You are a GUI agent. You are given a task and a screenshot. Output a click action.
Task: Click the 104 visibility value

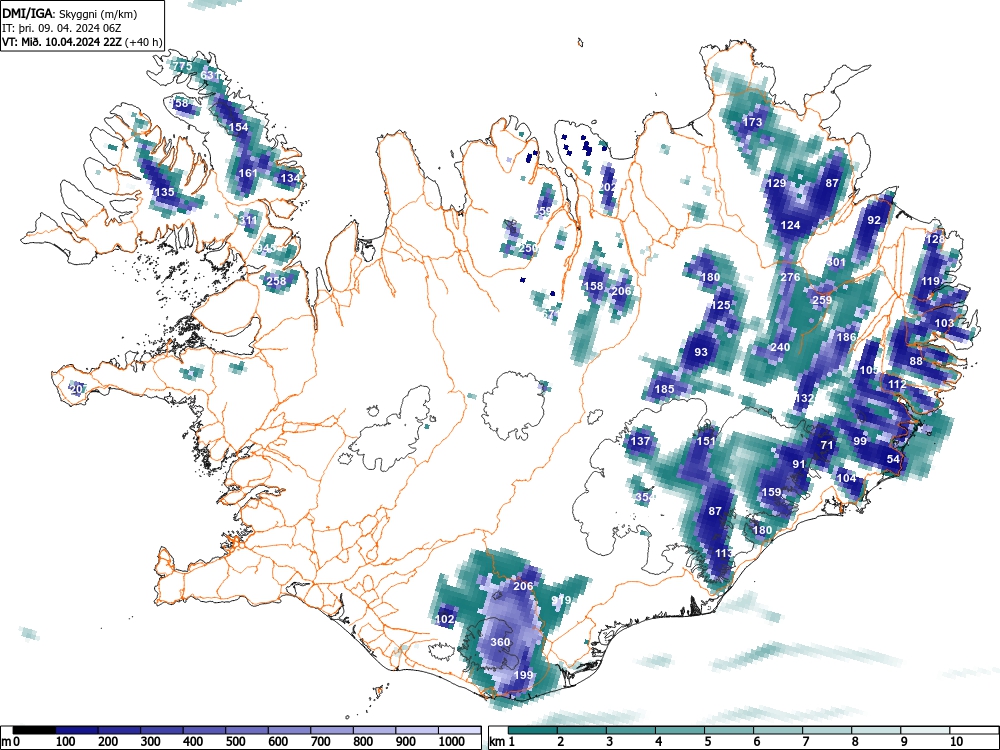846,478
